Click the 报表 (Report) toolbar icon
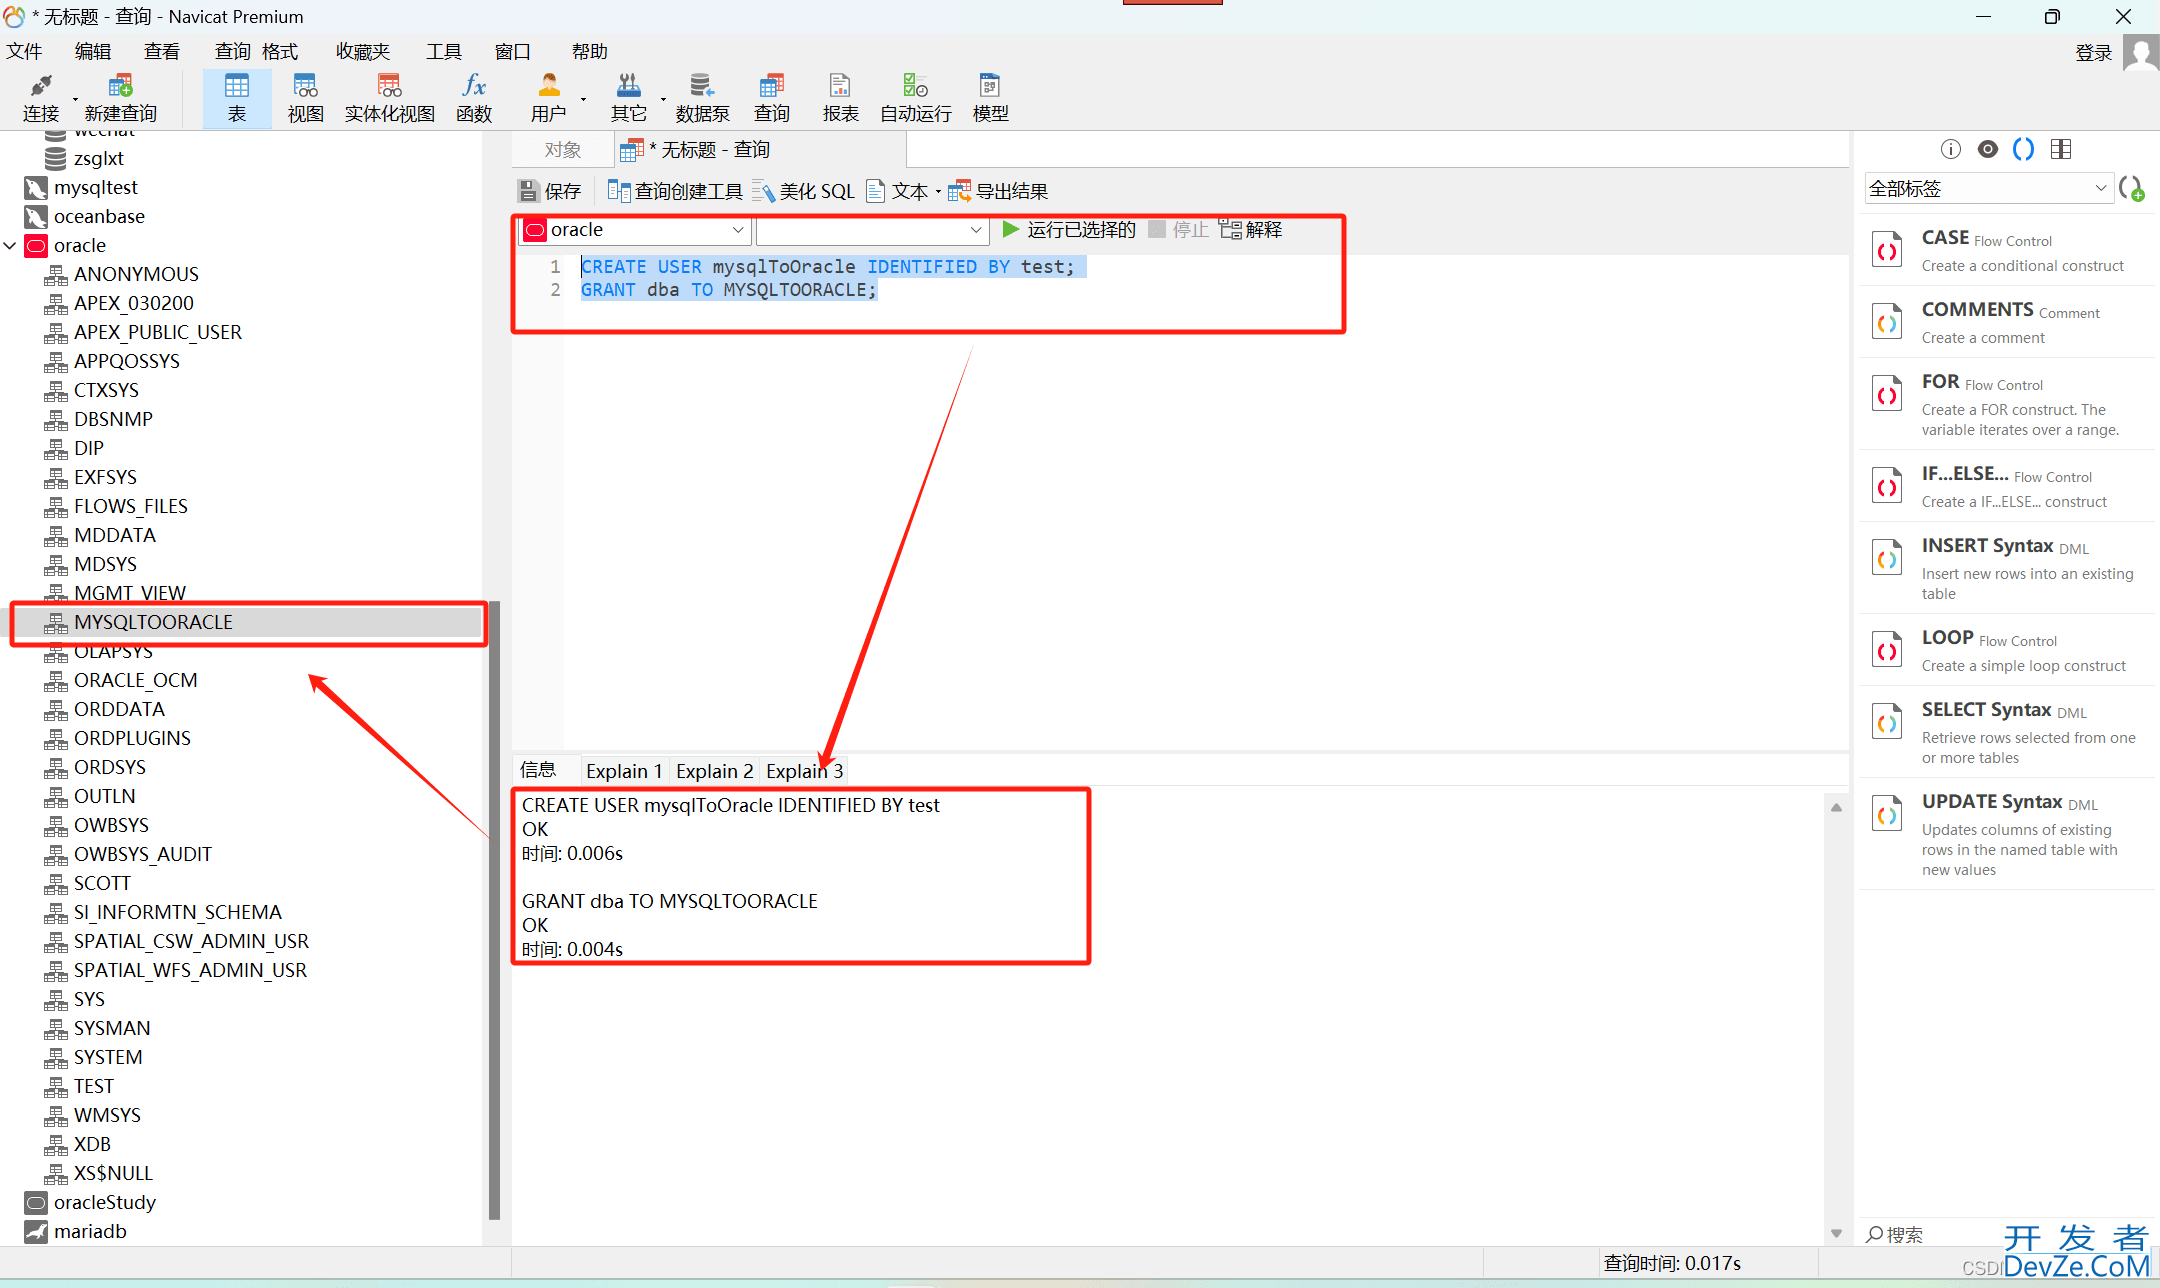 (840, 98)
